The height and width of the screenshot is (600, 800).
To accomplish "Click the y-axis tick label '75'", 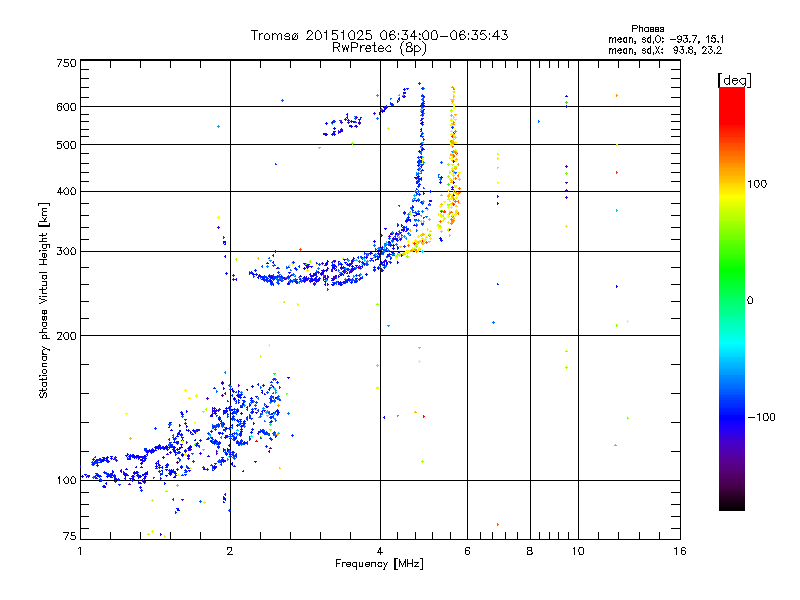I will coord(69,536).
